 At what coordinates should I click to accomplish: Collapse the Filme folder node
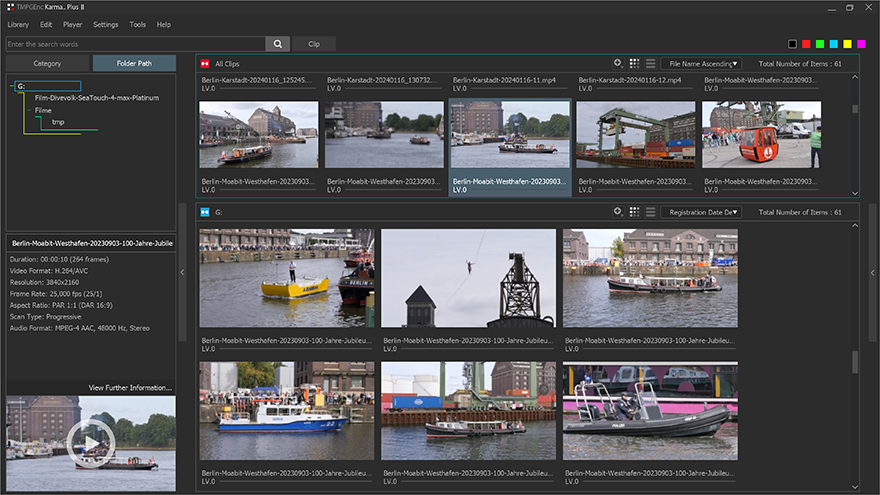[27, 110]
